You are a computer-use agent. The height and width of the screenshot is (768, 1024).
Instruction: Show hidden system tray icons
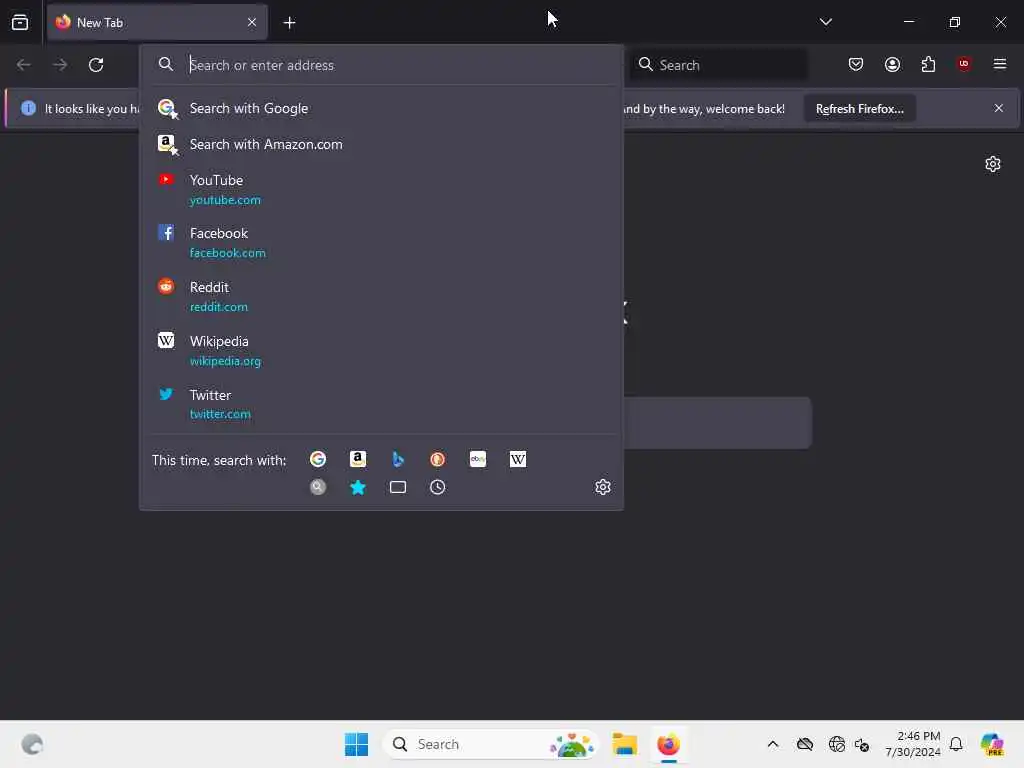[x=773, y=744]
